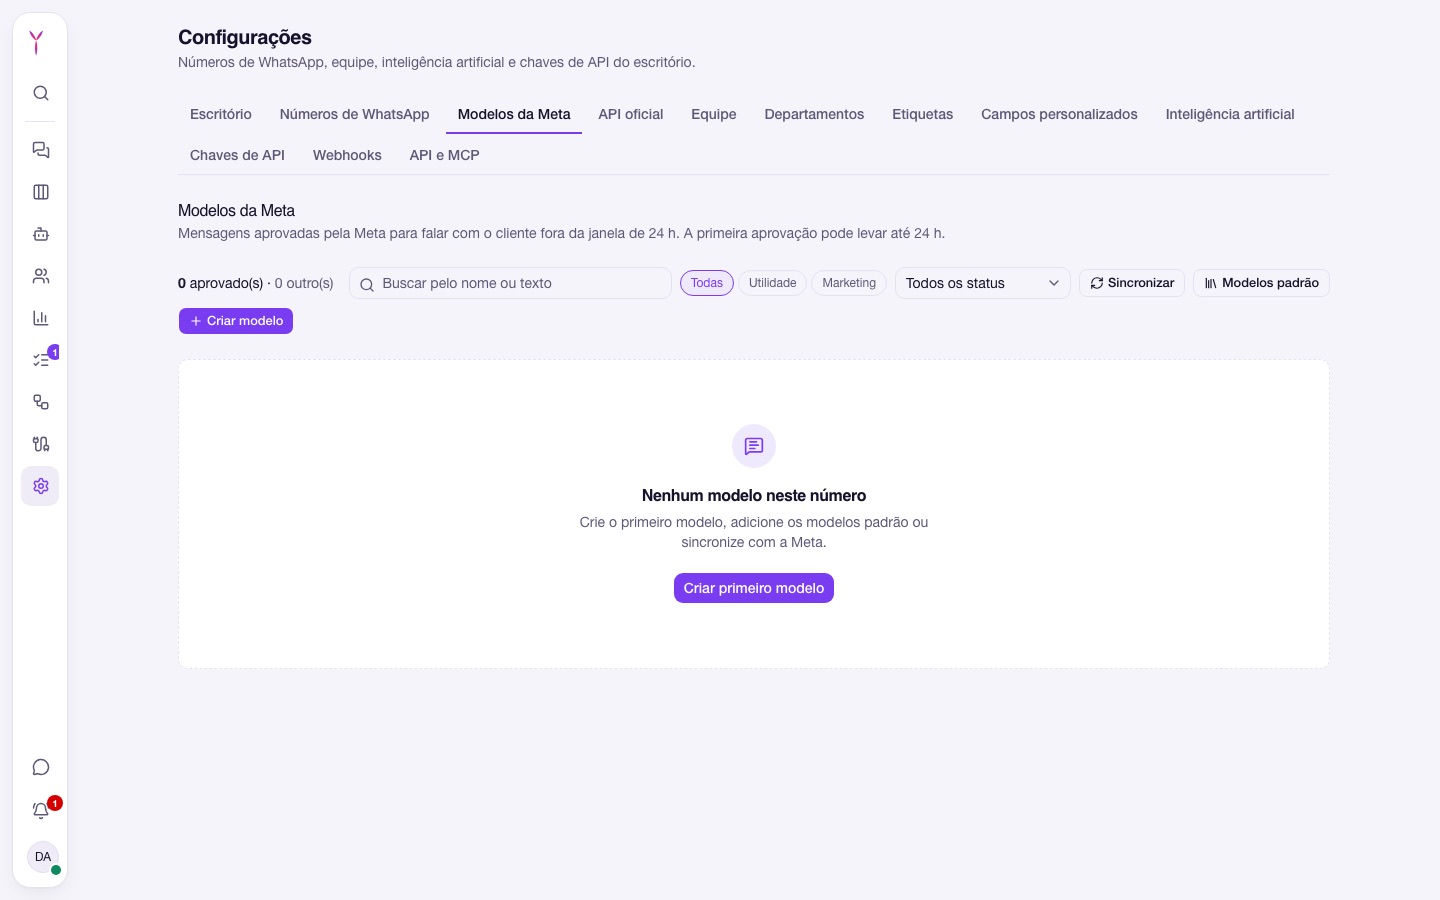
Task: Focus the Buscar pelo nome ou texto field
Action: coord(510,283)
